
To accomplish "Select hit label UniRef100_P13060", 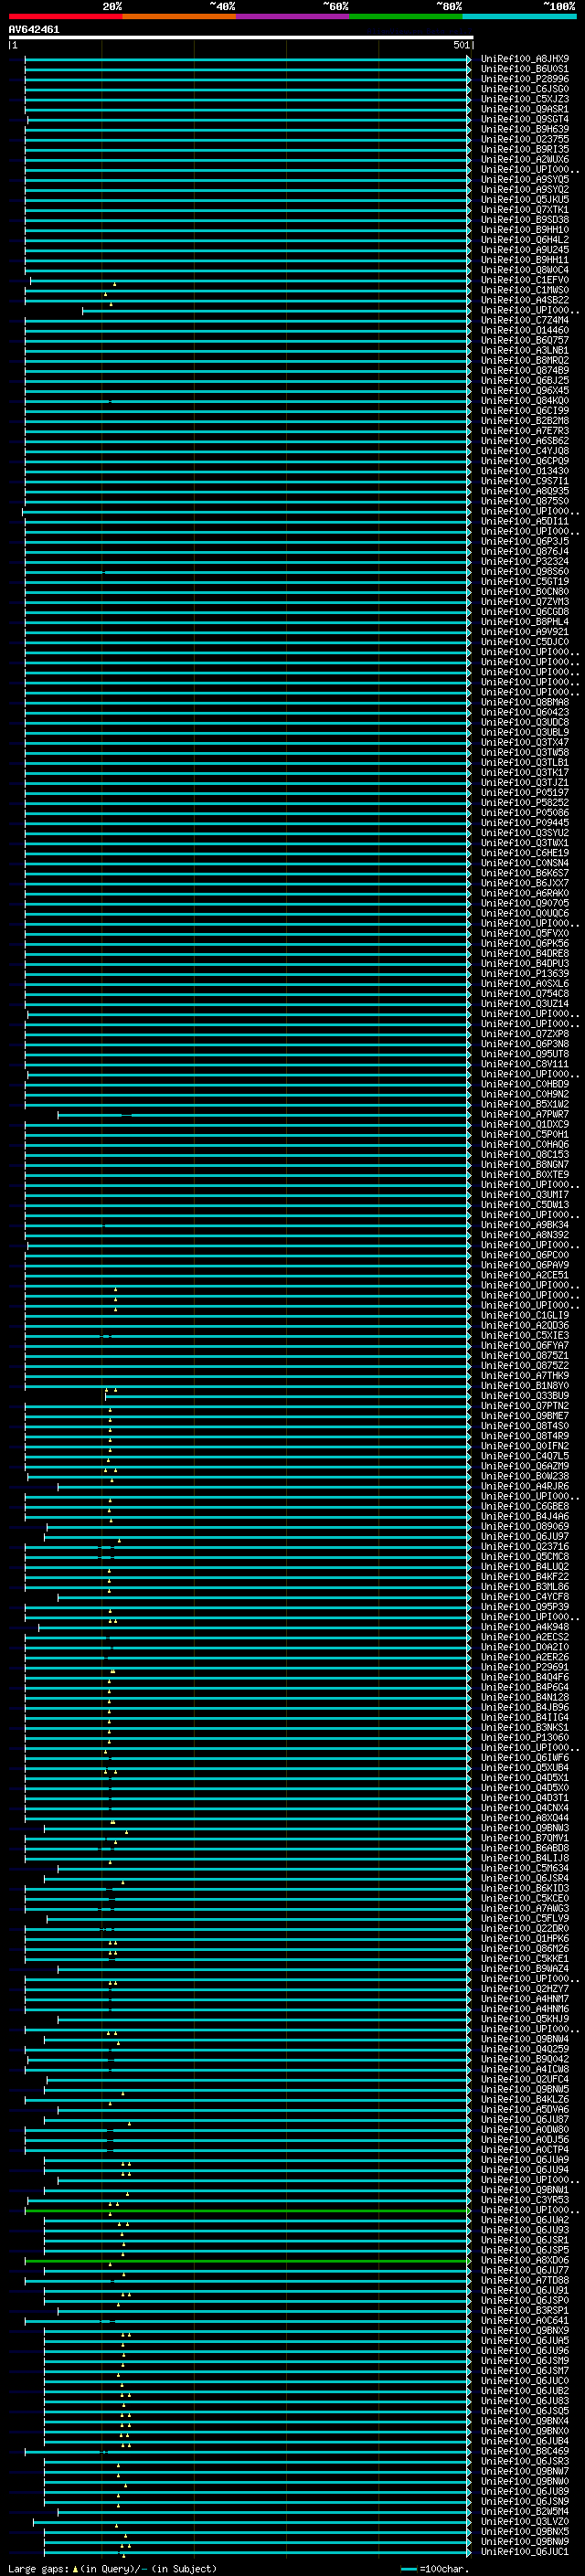I will (525, 1737).
